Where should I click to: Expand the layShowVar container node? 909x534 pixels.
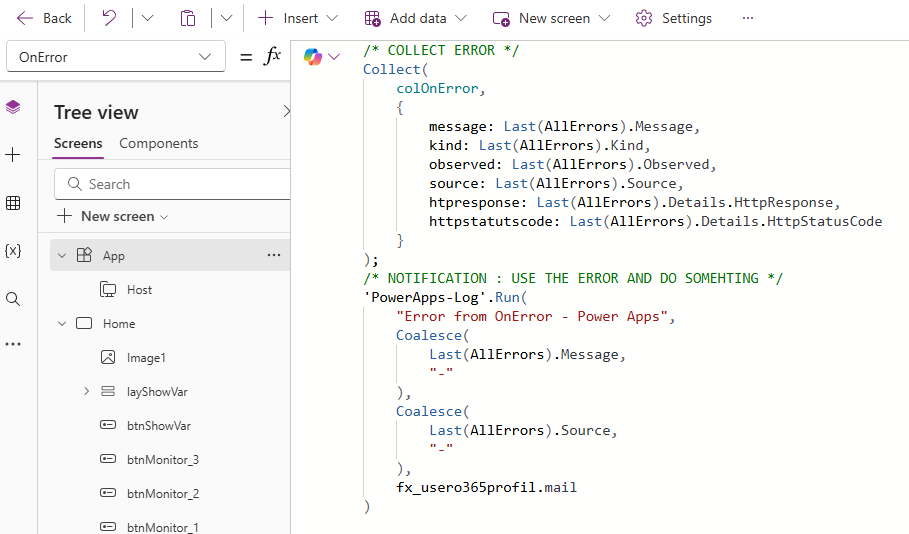click(x=86, y=391)
